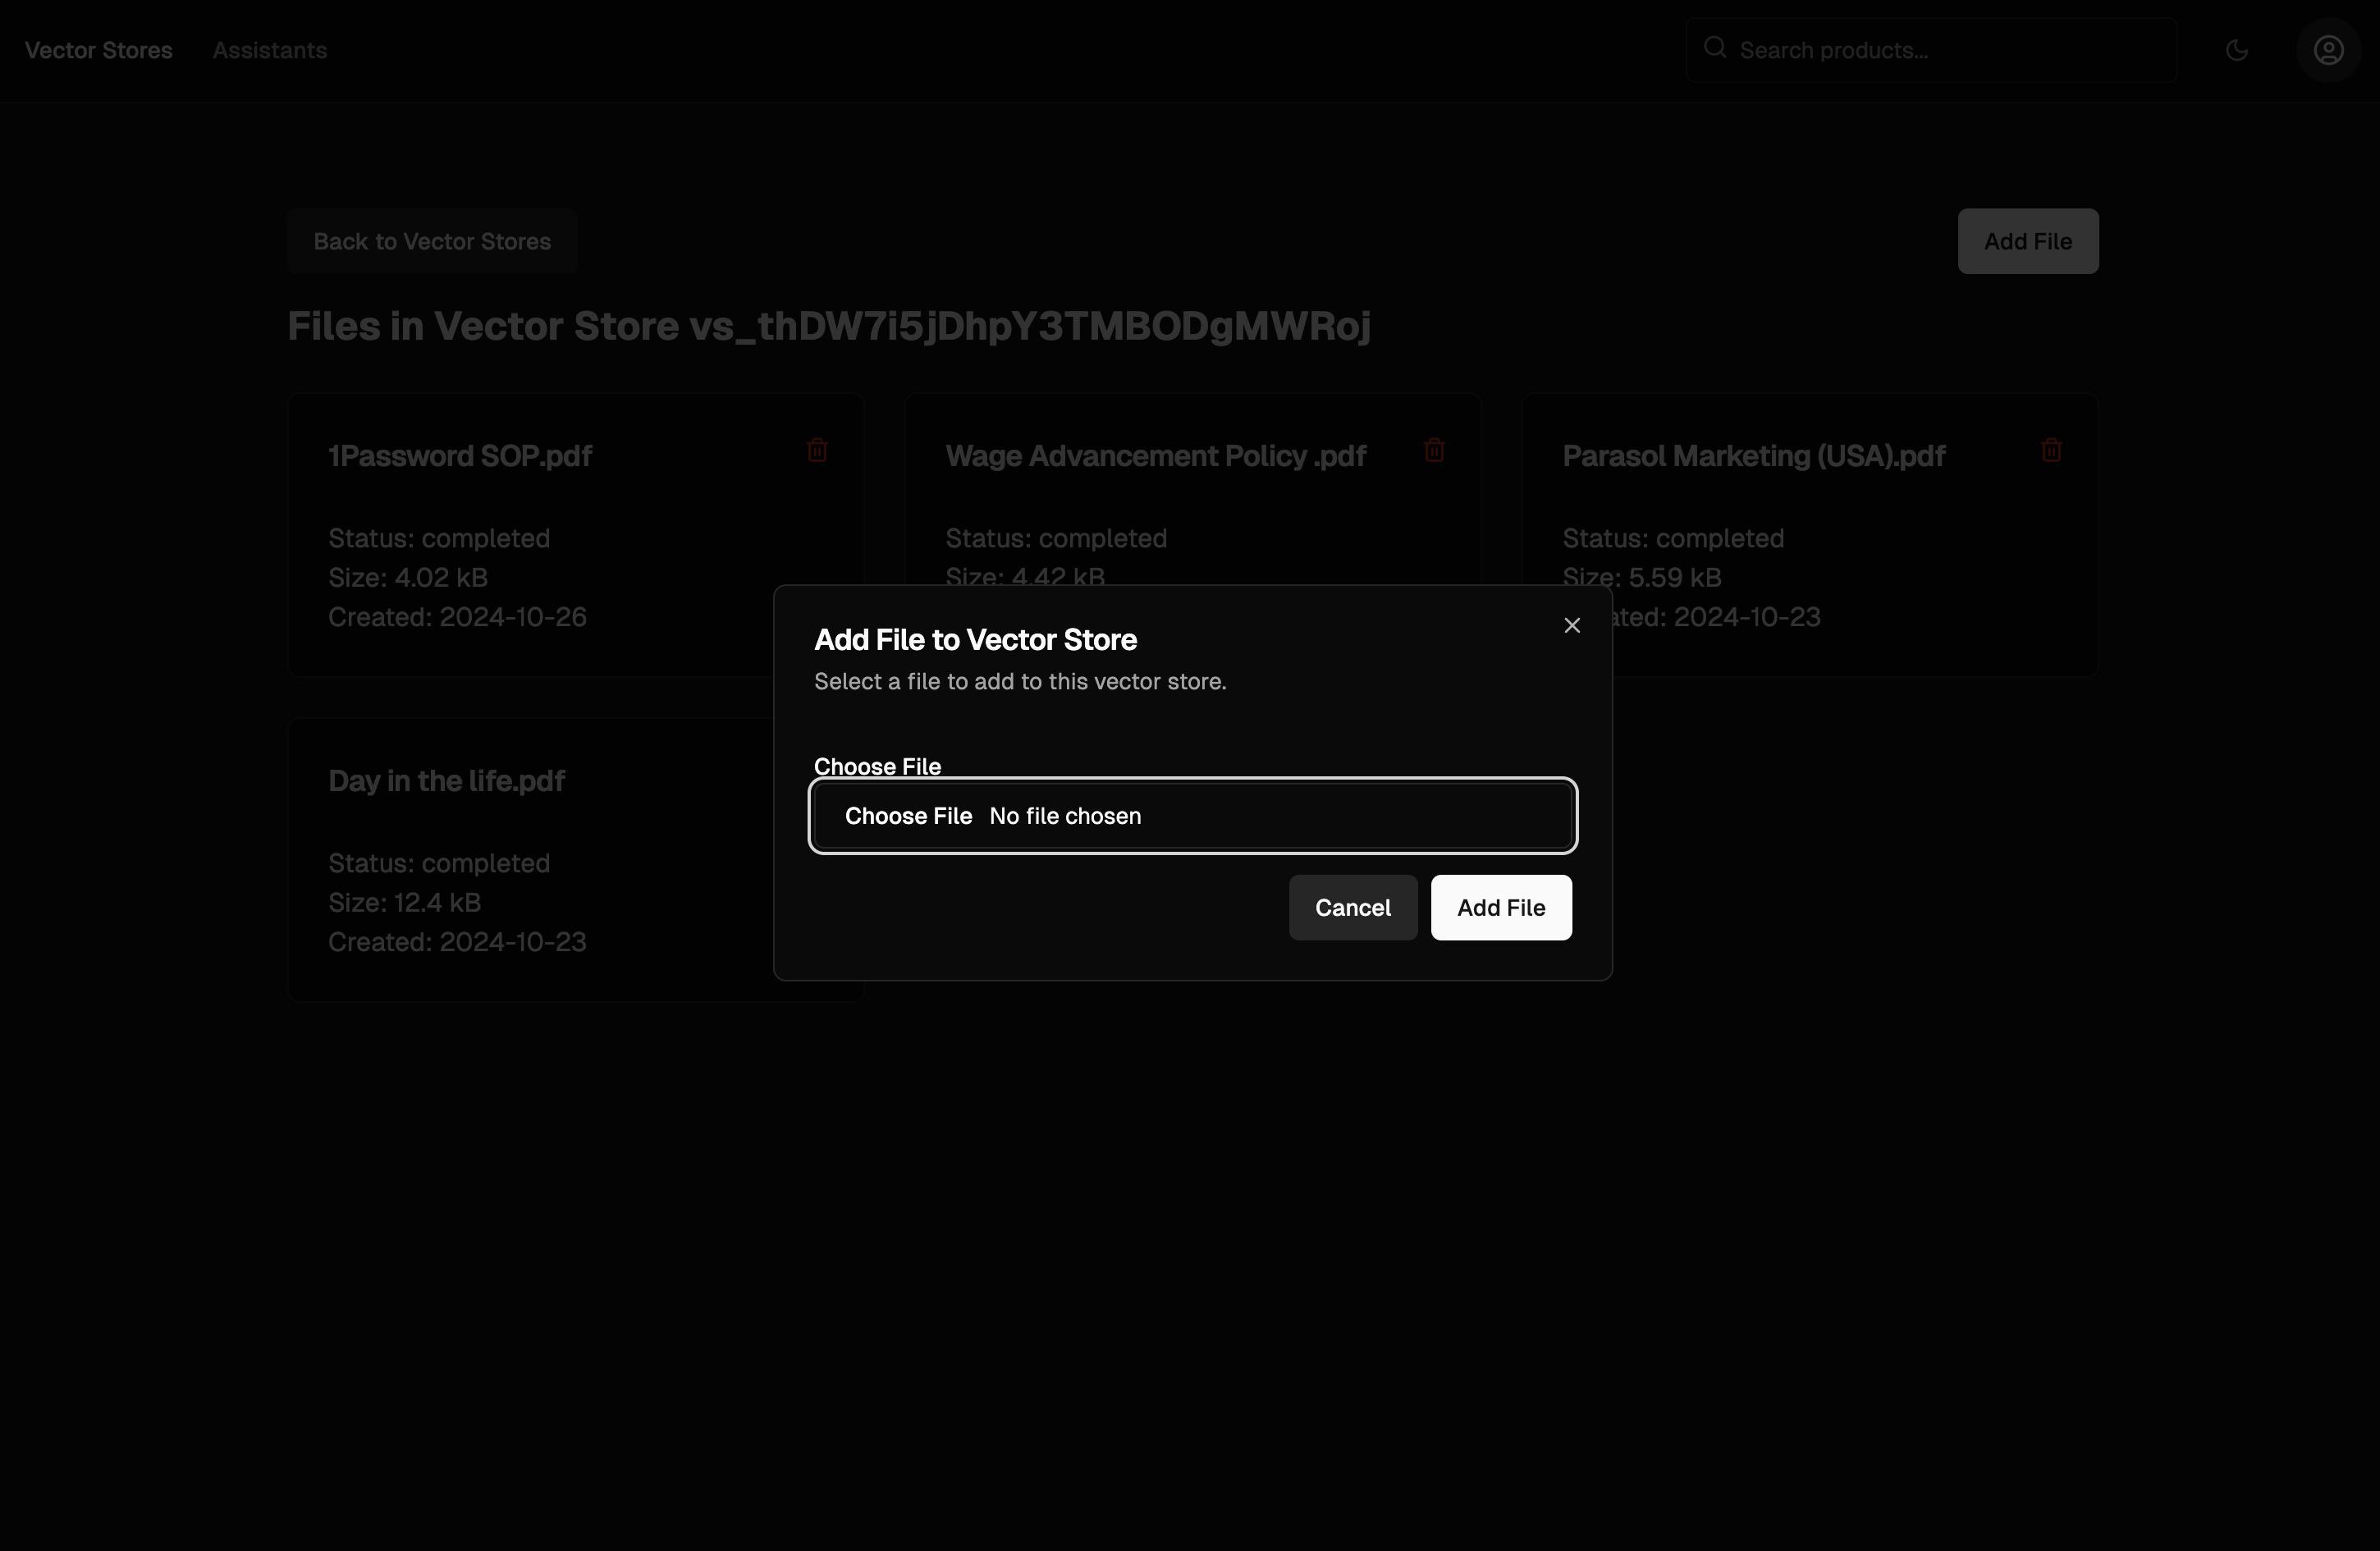Click the Search products input field
This screenshot has height=1551, width=2380.
click(1930, 49)
